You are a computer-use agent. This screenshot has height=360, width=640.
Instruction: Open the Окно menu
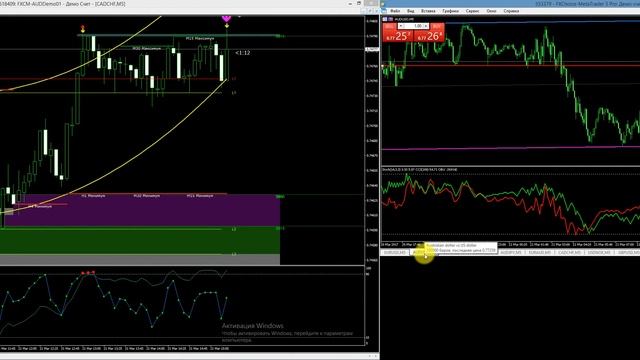pyautogui.click(x=491, y=11)
